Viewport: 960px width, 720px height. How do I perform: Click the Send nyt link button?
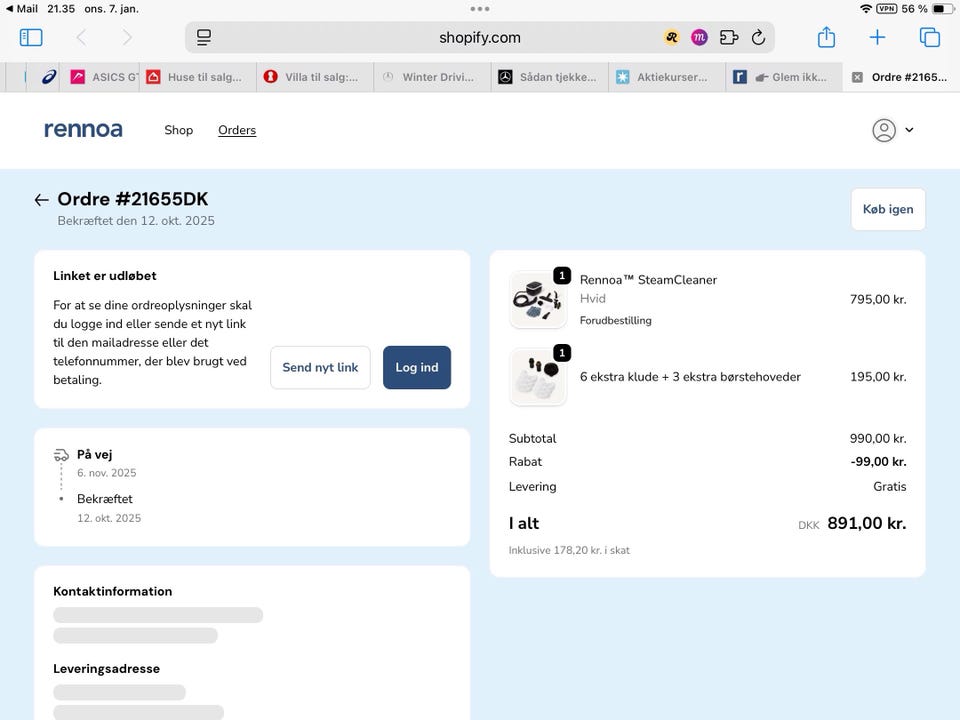320,367
